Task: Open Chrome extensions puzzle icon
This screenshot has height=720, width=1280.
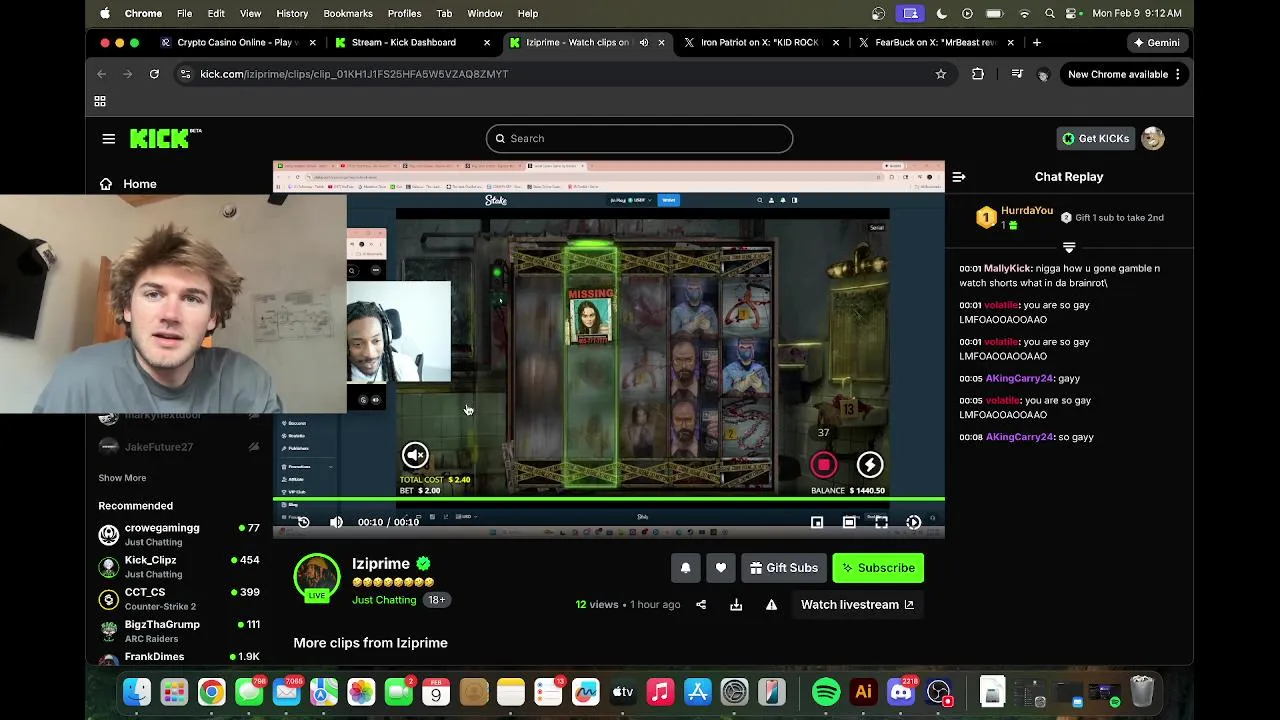Action: 978,74
